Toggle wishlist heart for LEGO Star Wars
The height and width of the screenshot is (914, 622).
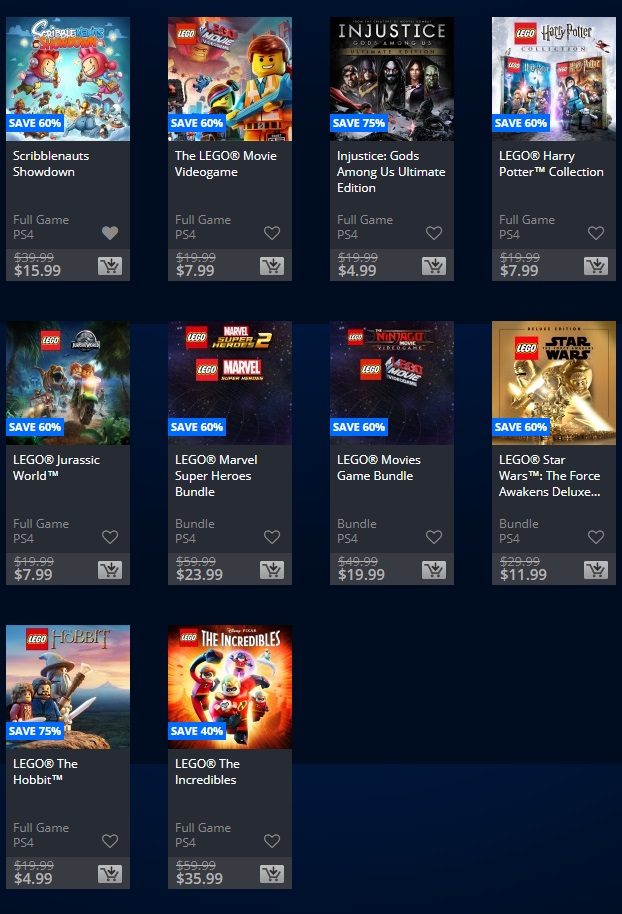pos(596,537)
